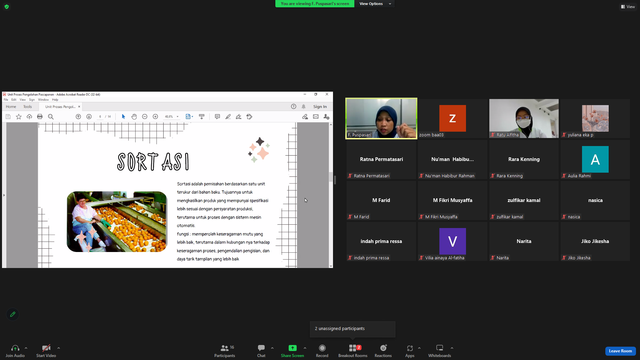The height and width of the screenshot is (360, 640).
Task: Open the View menu in Acrobat
Action: pyautogui.click(x=23, y=100)
